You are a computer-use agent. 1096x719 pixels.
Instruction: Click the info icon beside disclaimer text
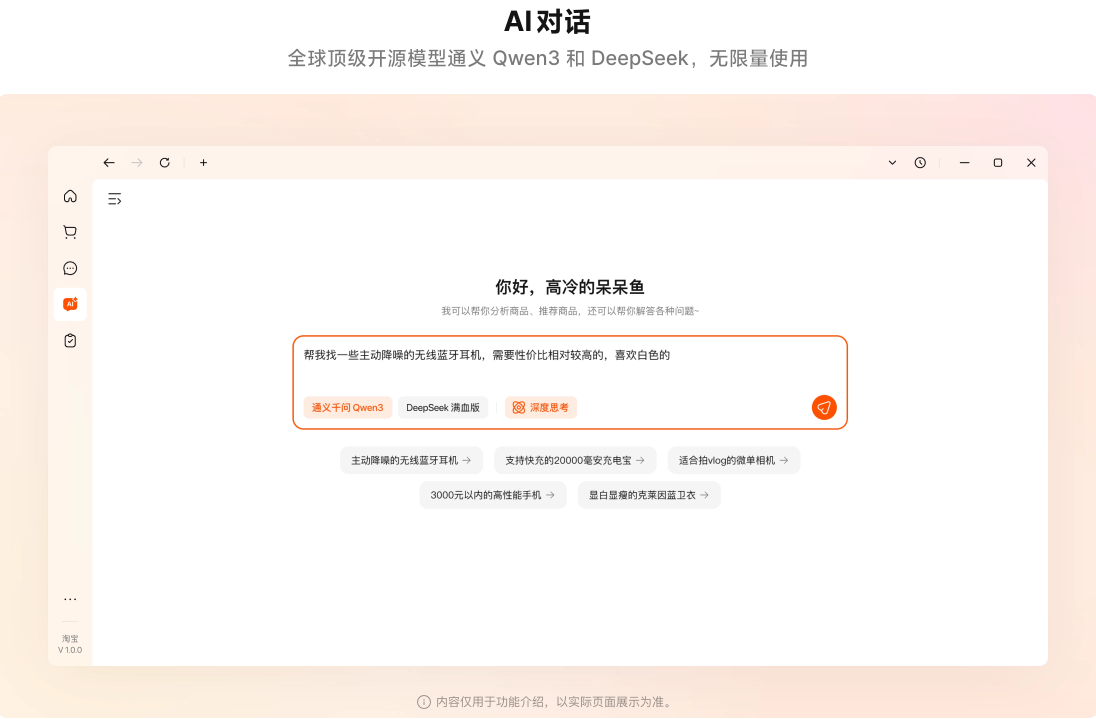pos(424,702)
